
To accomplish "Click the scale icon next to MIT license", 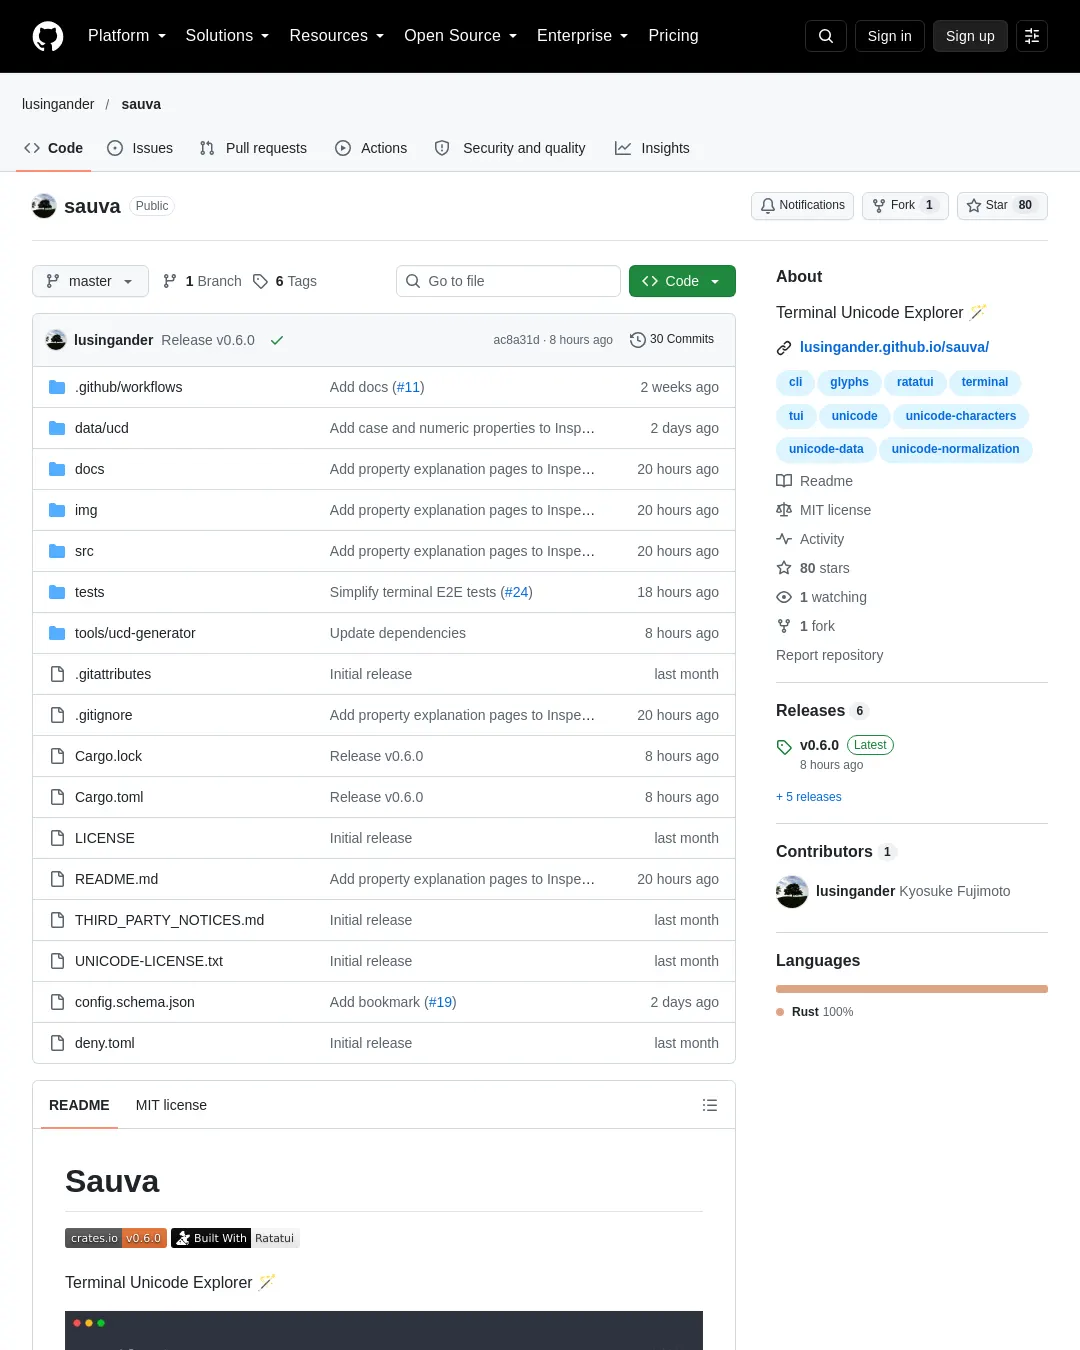I will click(x=784, y=510).
